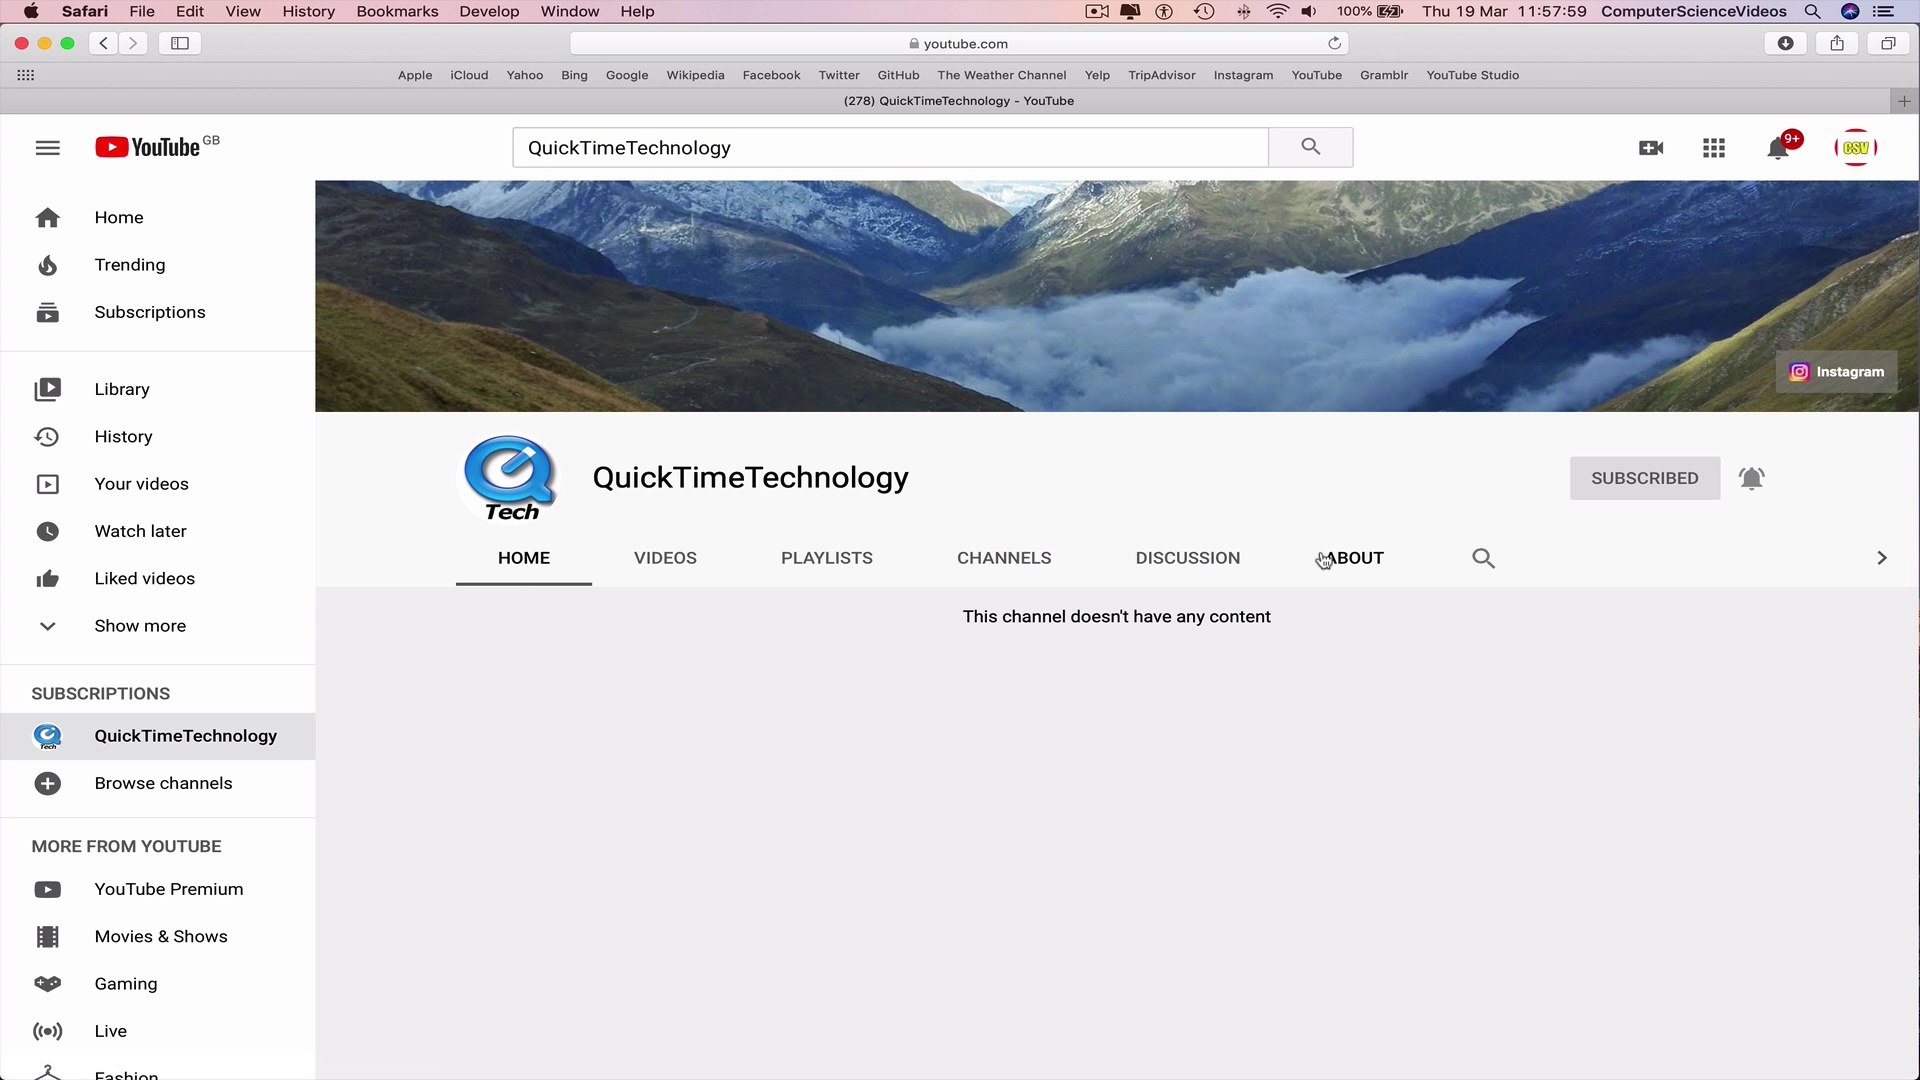The image size is (1920, 1080).
Task: Click the CSV channel account avatar
Action: tap(1856, 147)
